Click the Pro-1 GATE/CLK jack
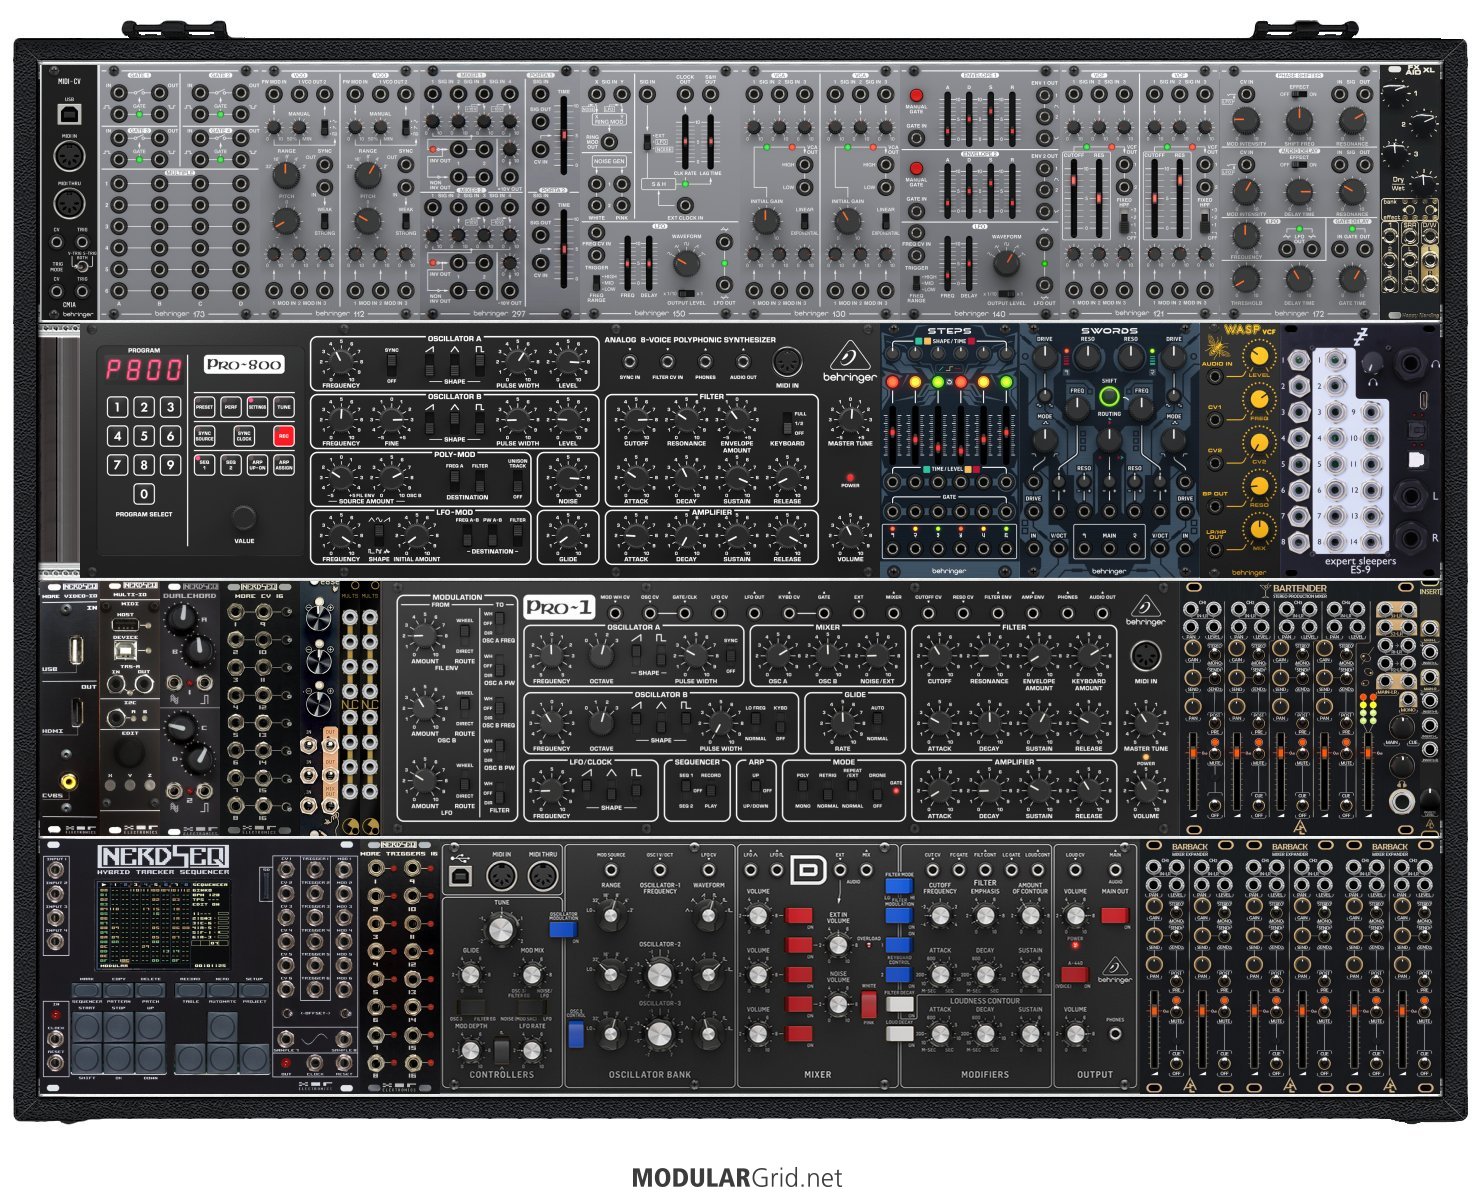Viewport: 1475px width, 1199px height. coord(685,612)
